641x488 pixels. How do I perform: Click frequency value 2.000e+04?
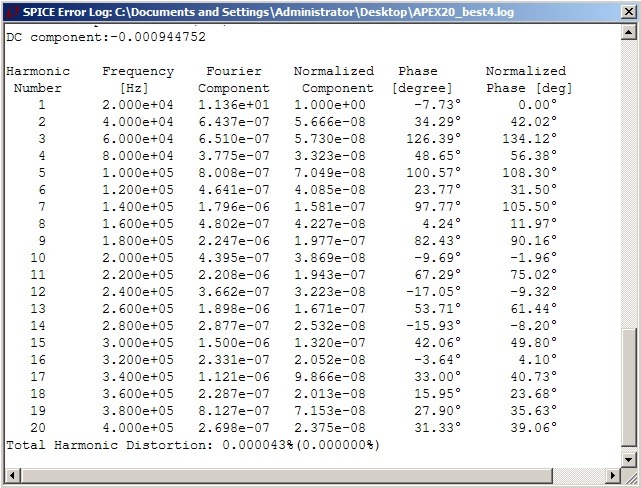[138, 105]
